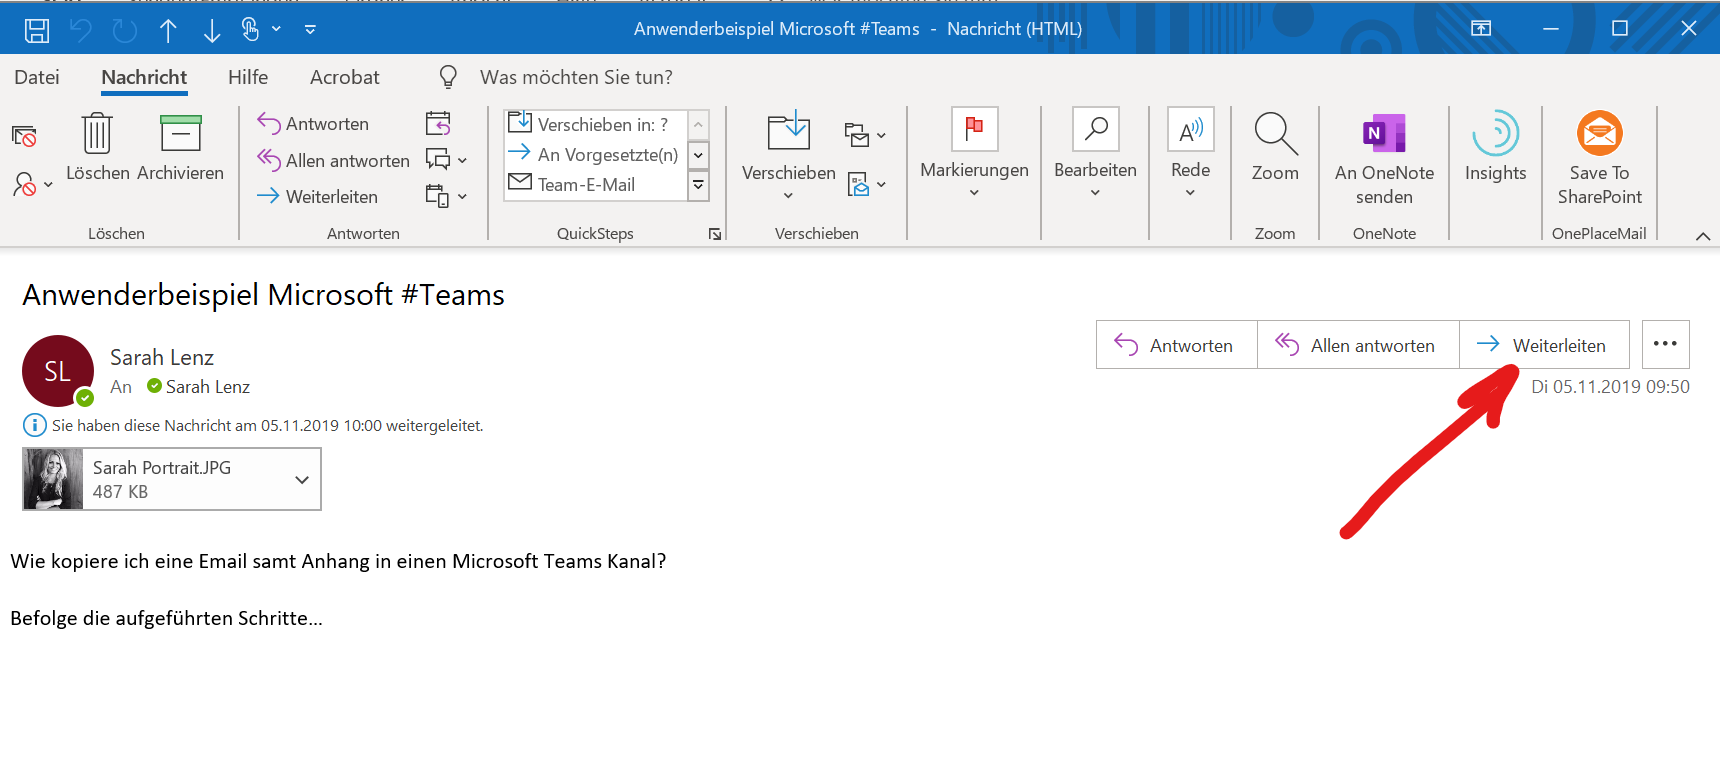Open the move actions dropdown below the Rules icon

tap(867, 184)
